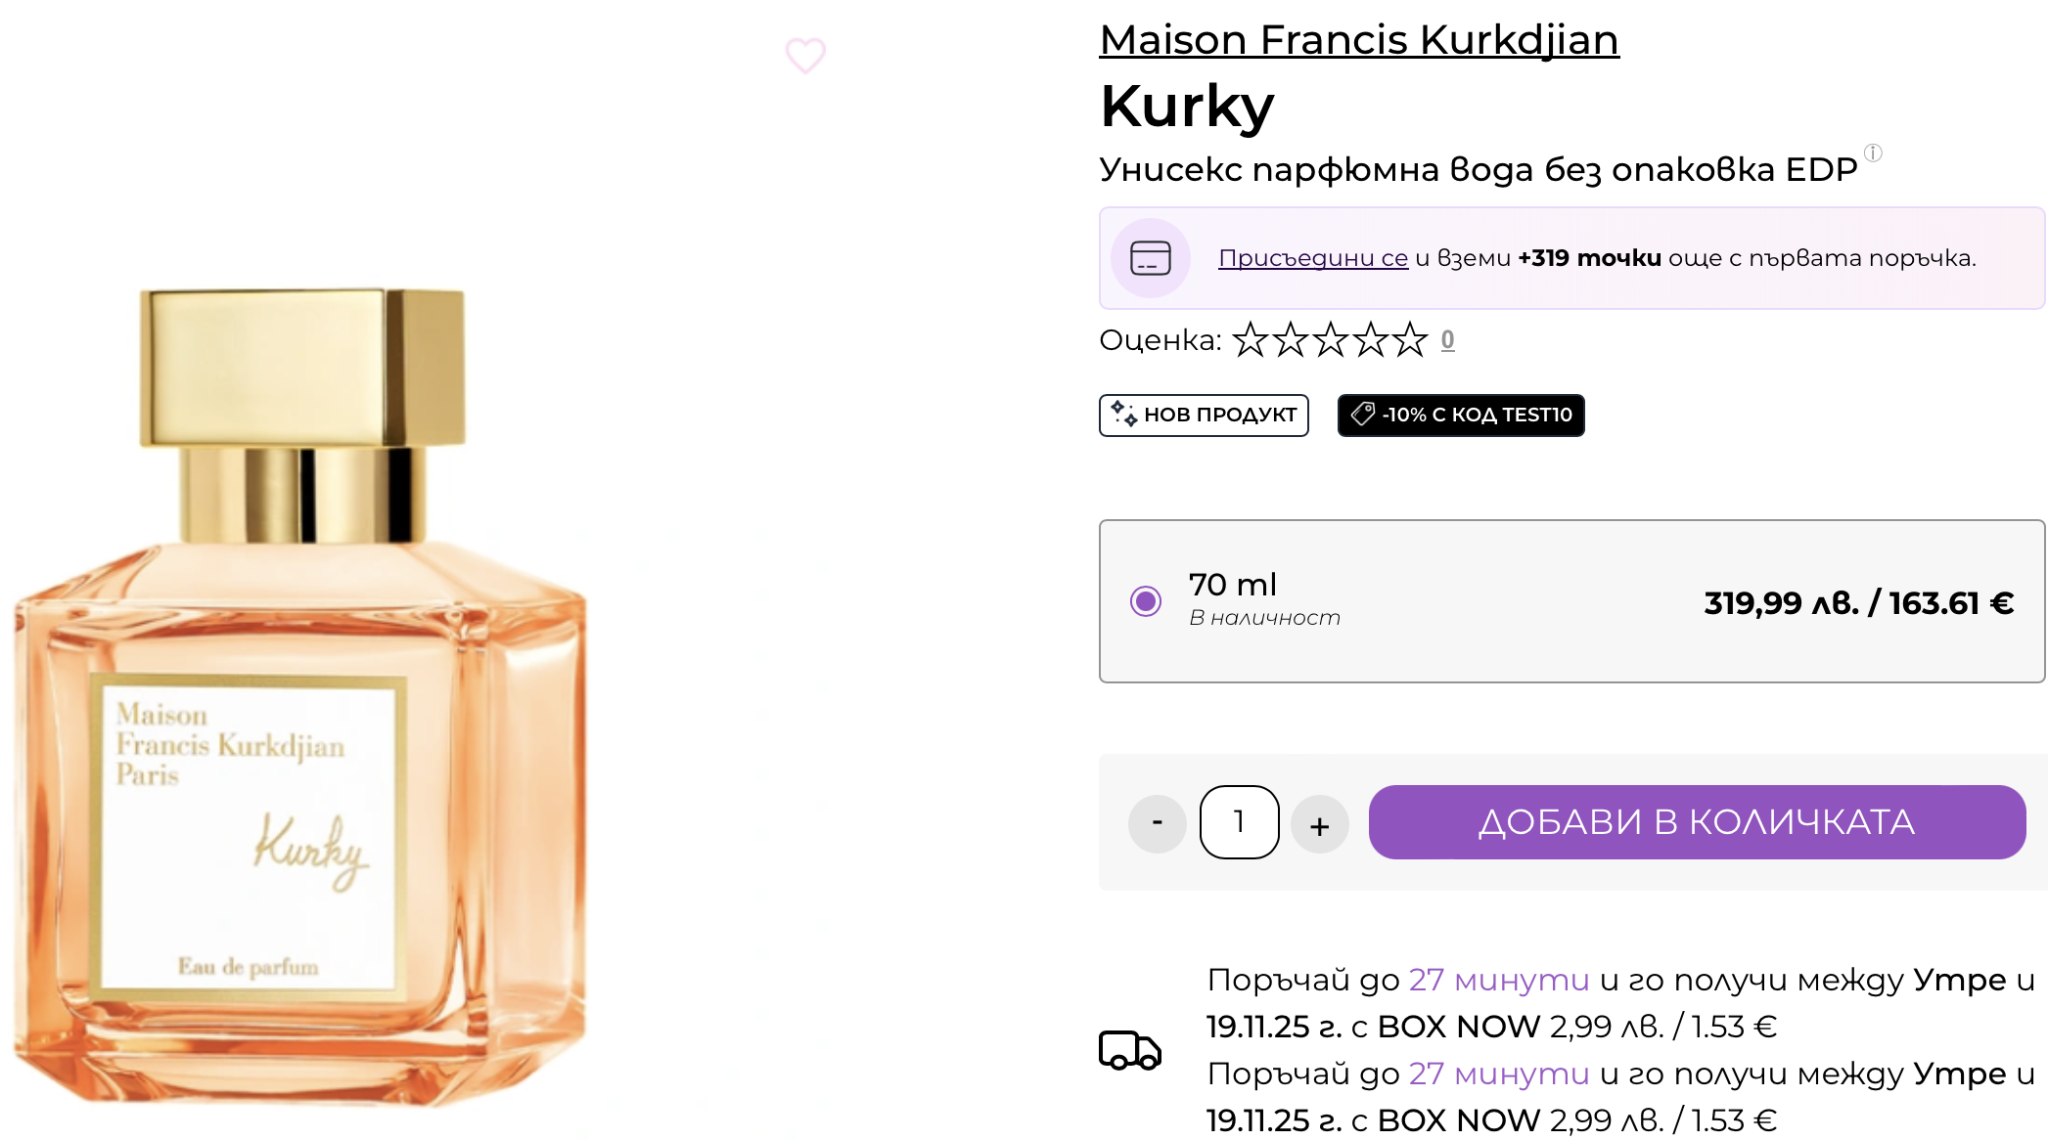Image resolution: width=2048 pixels, height=1140 pixels.
Task: Click the Присъедини се link
Action: [x=1312, y=258]
